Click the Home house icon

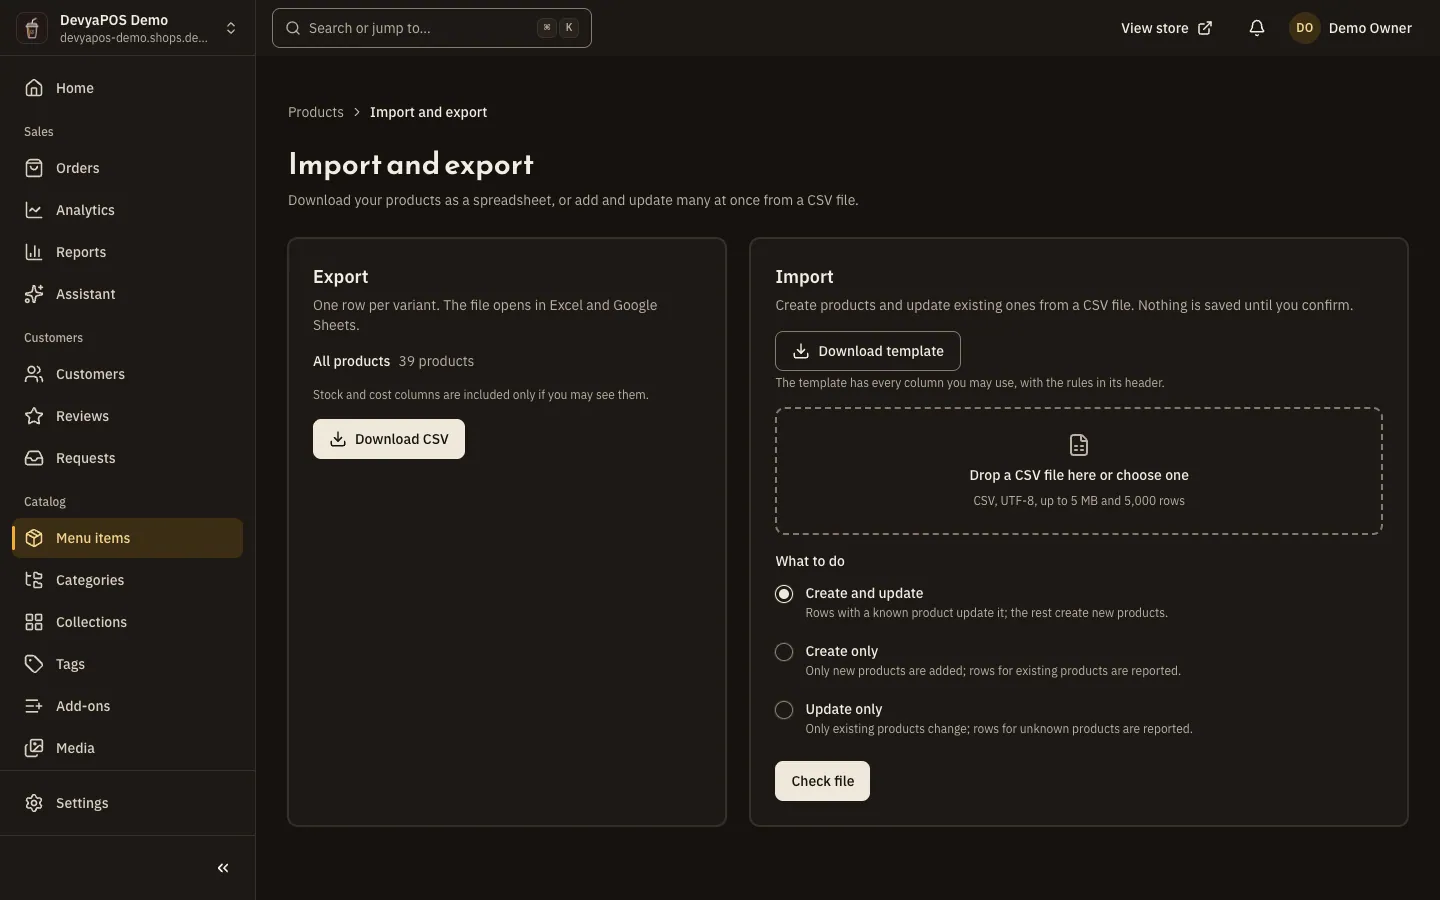click(x=34, y=88)
